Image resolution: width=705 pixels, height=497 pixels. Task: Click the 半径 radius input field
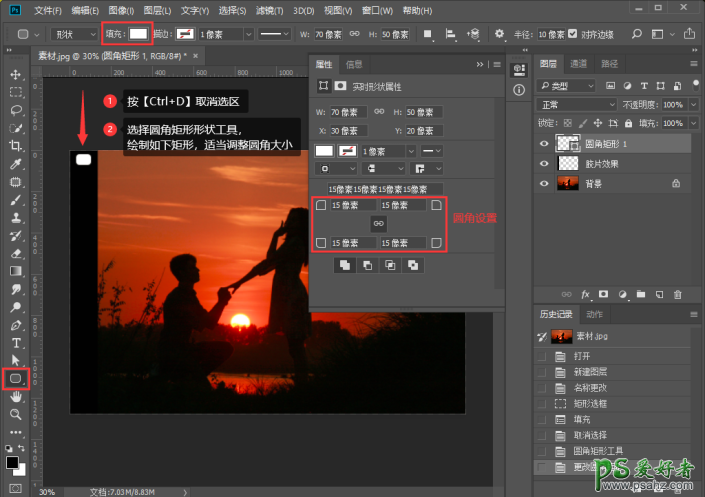click(551, 34)
